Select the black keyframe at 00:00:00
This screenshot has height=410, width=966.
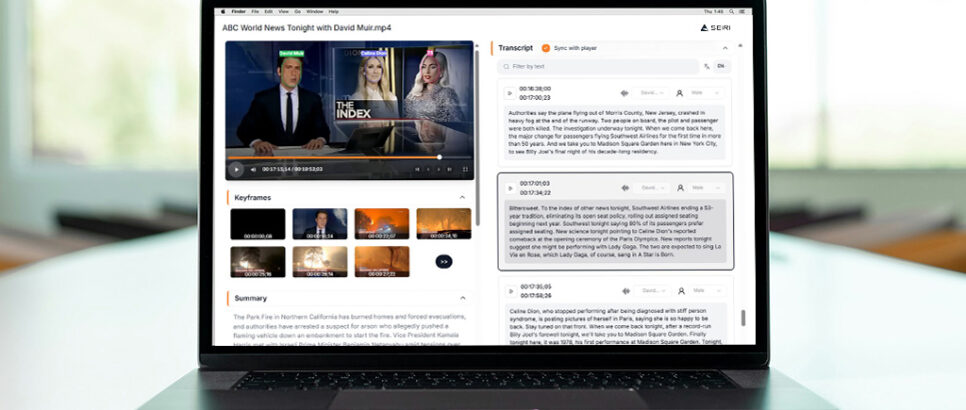[258, 223]
